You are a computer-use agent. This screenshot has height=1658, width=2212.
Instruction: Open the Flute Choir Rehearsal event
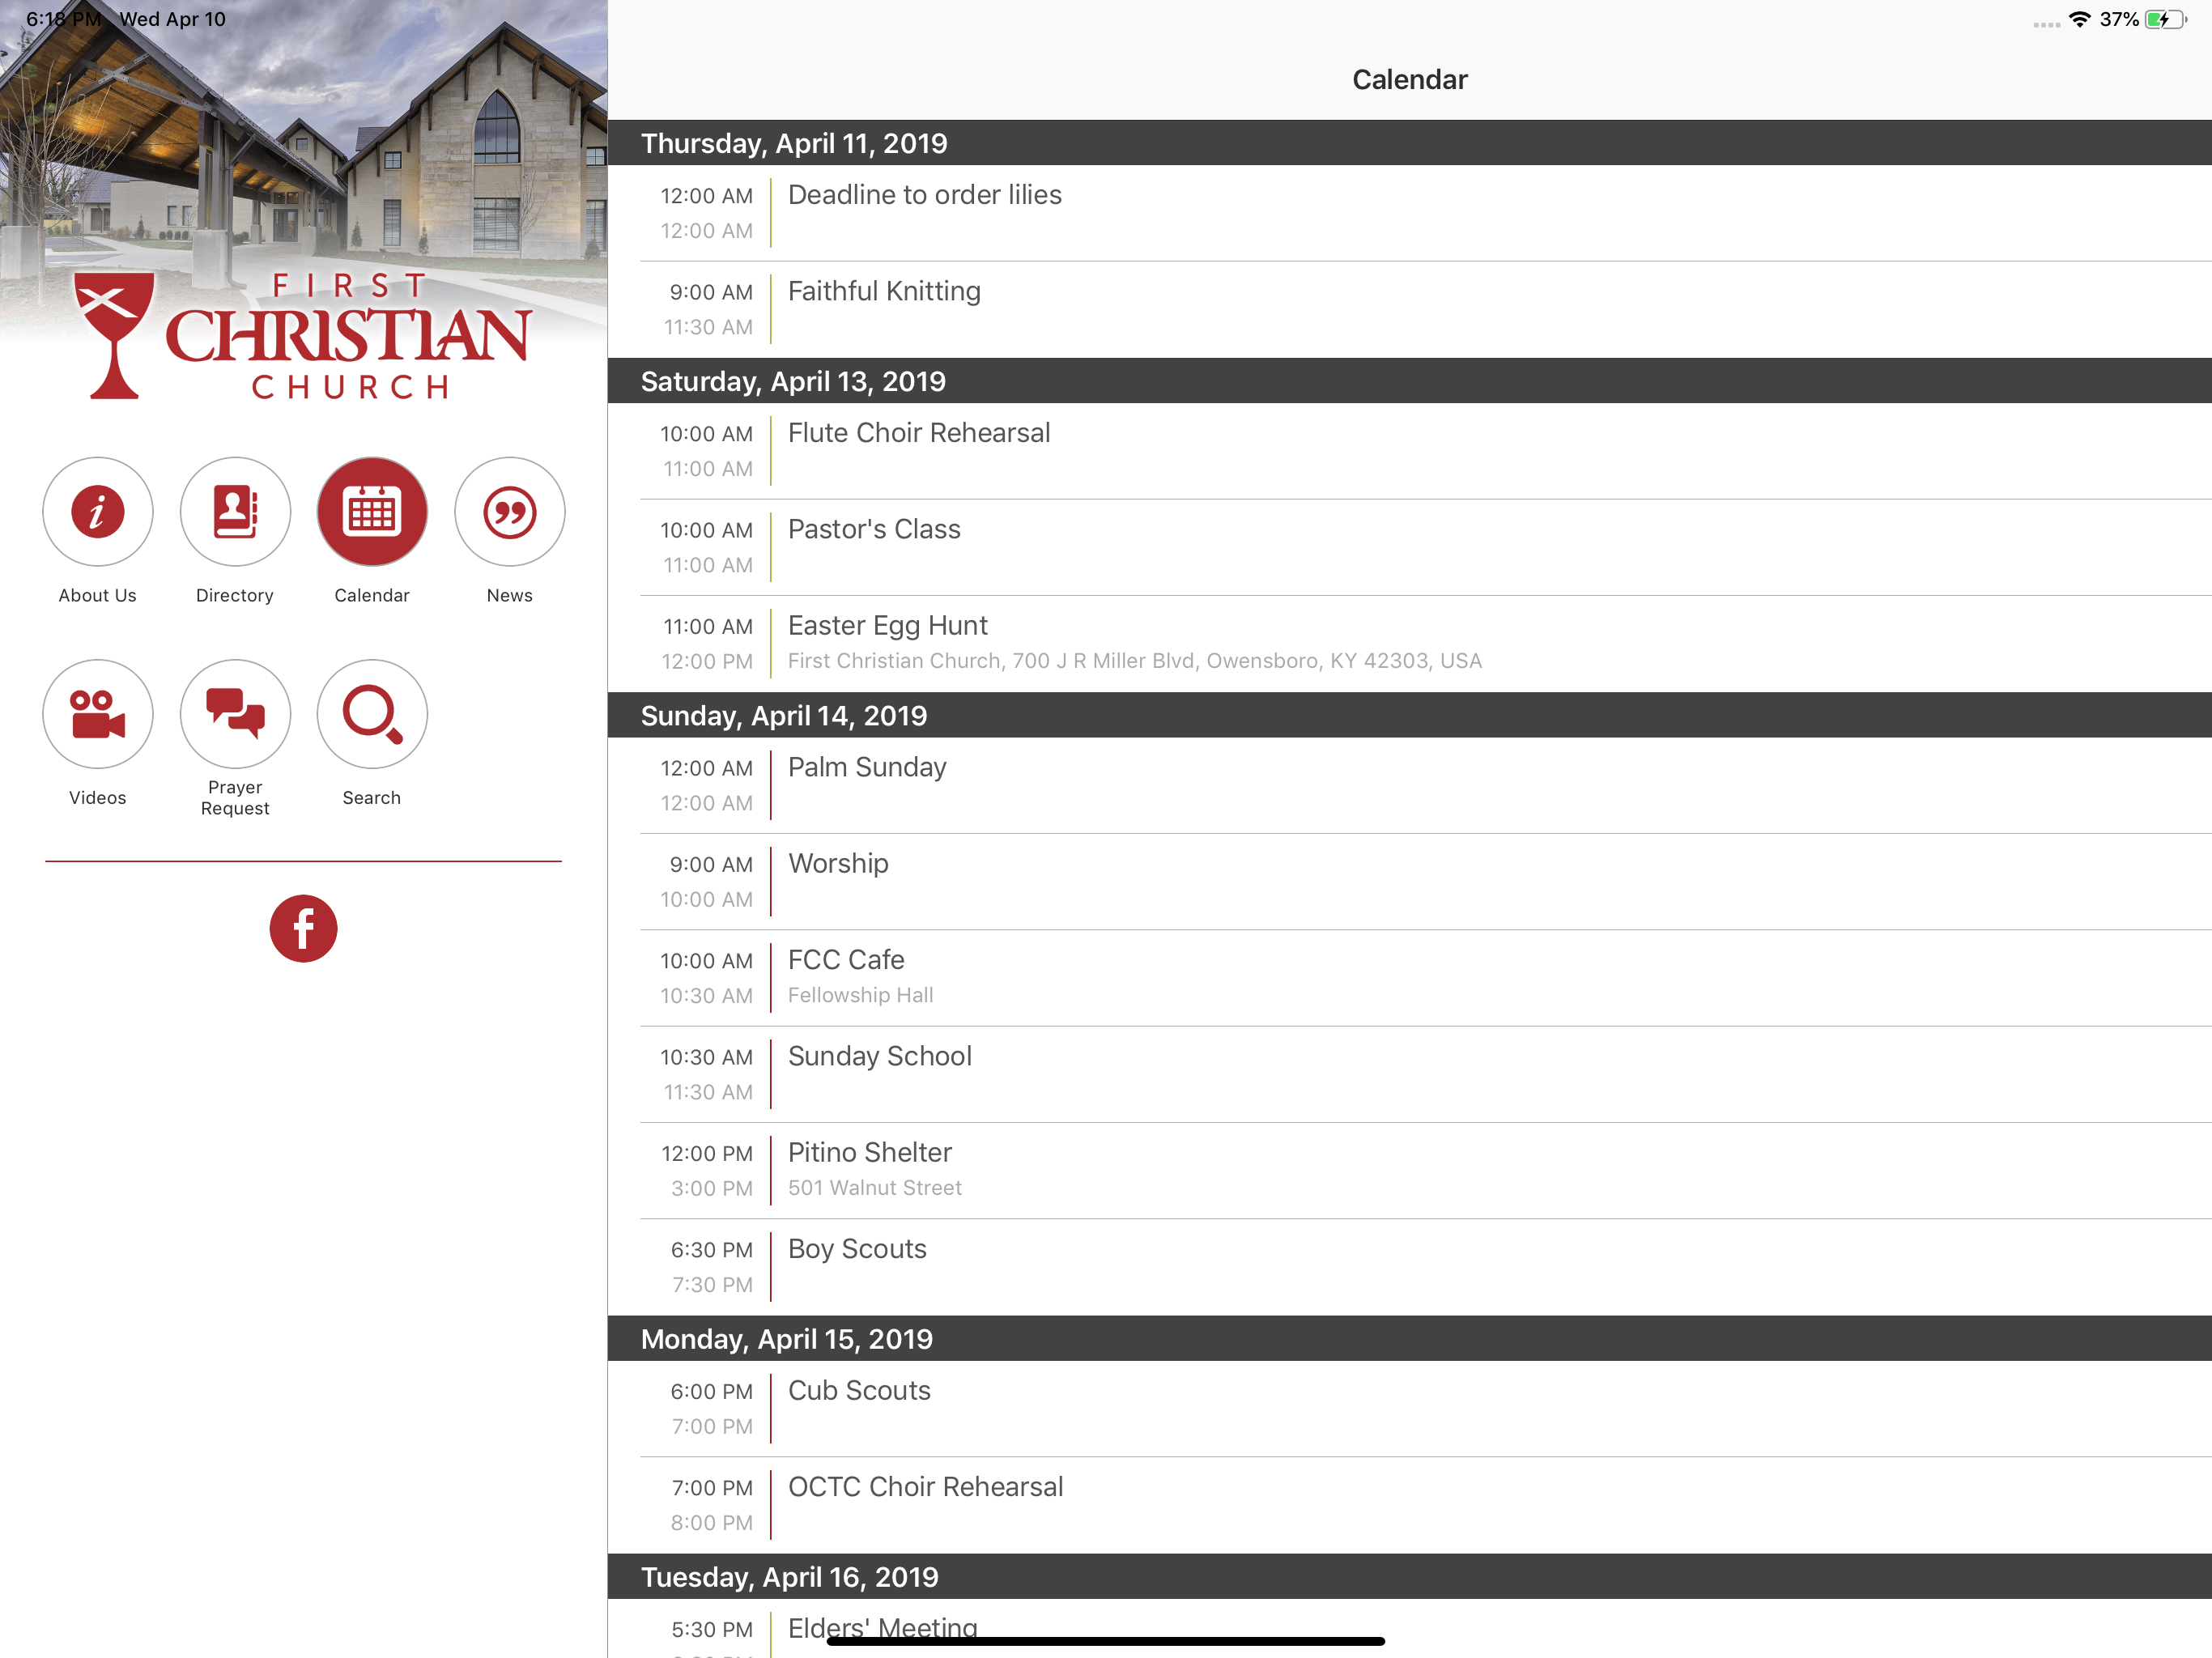1410,451
